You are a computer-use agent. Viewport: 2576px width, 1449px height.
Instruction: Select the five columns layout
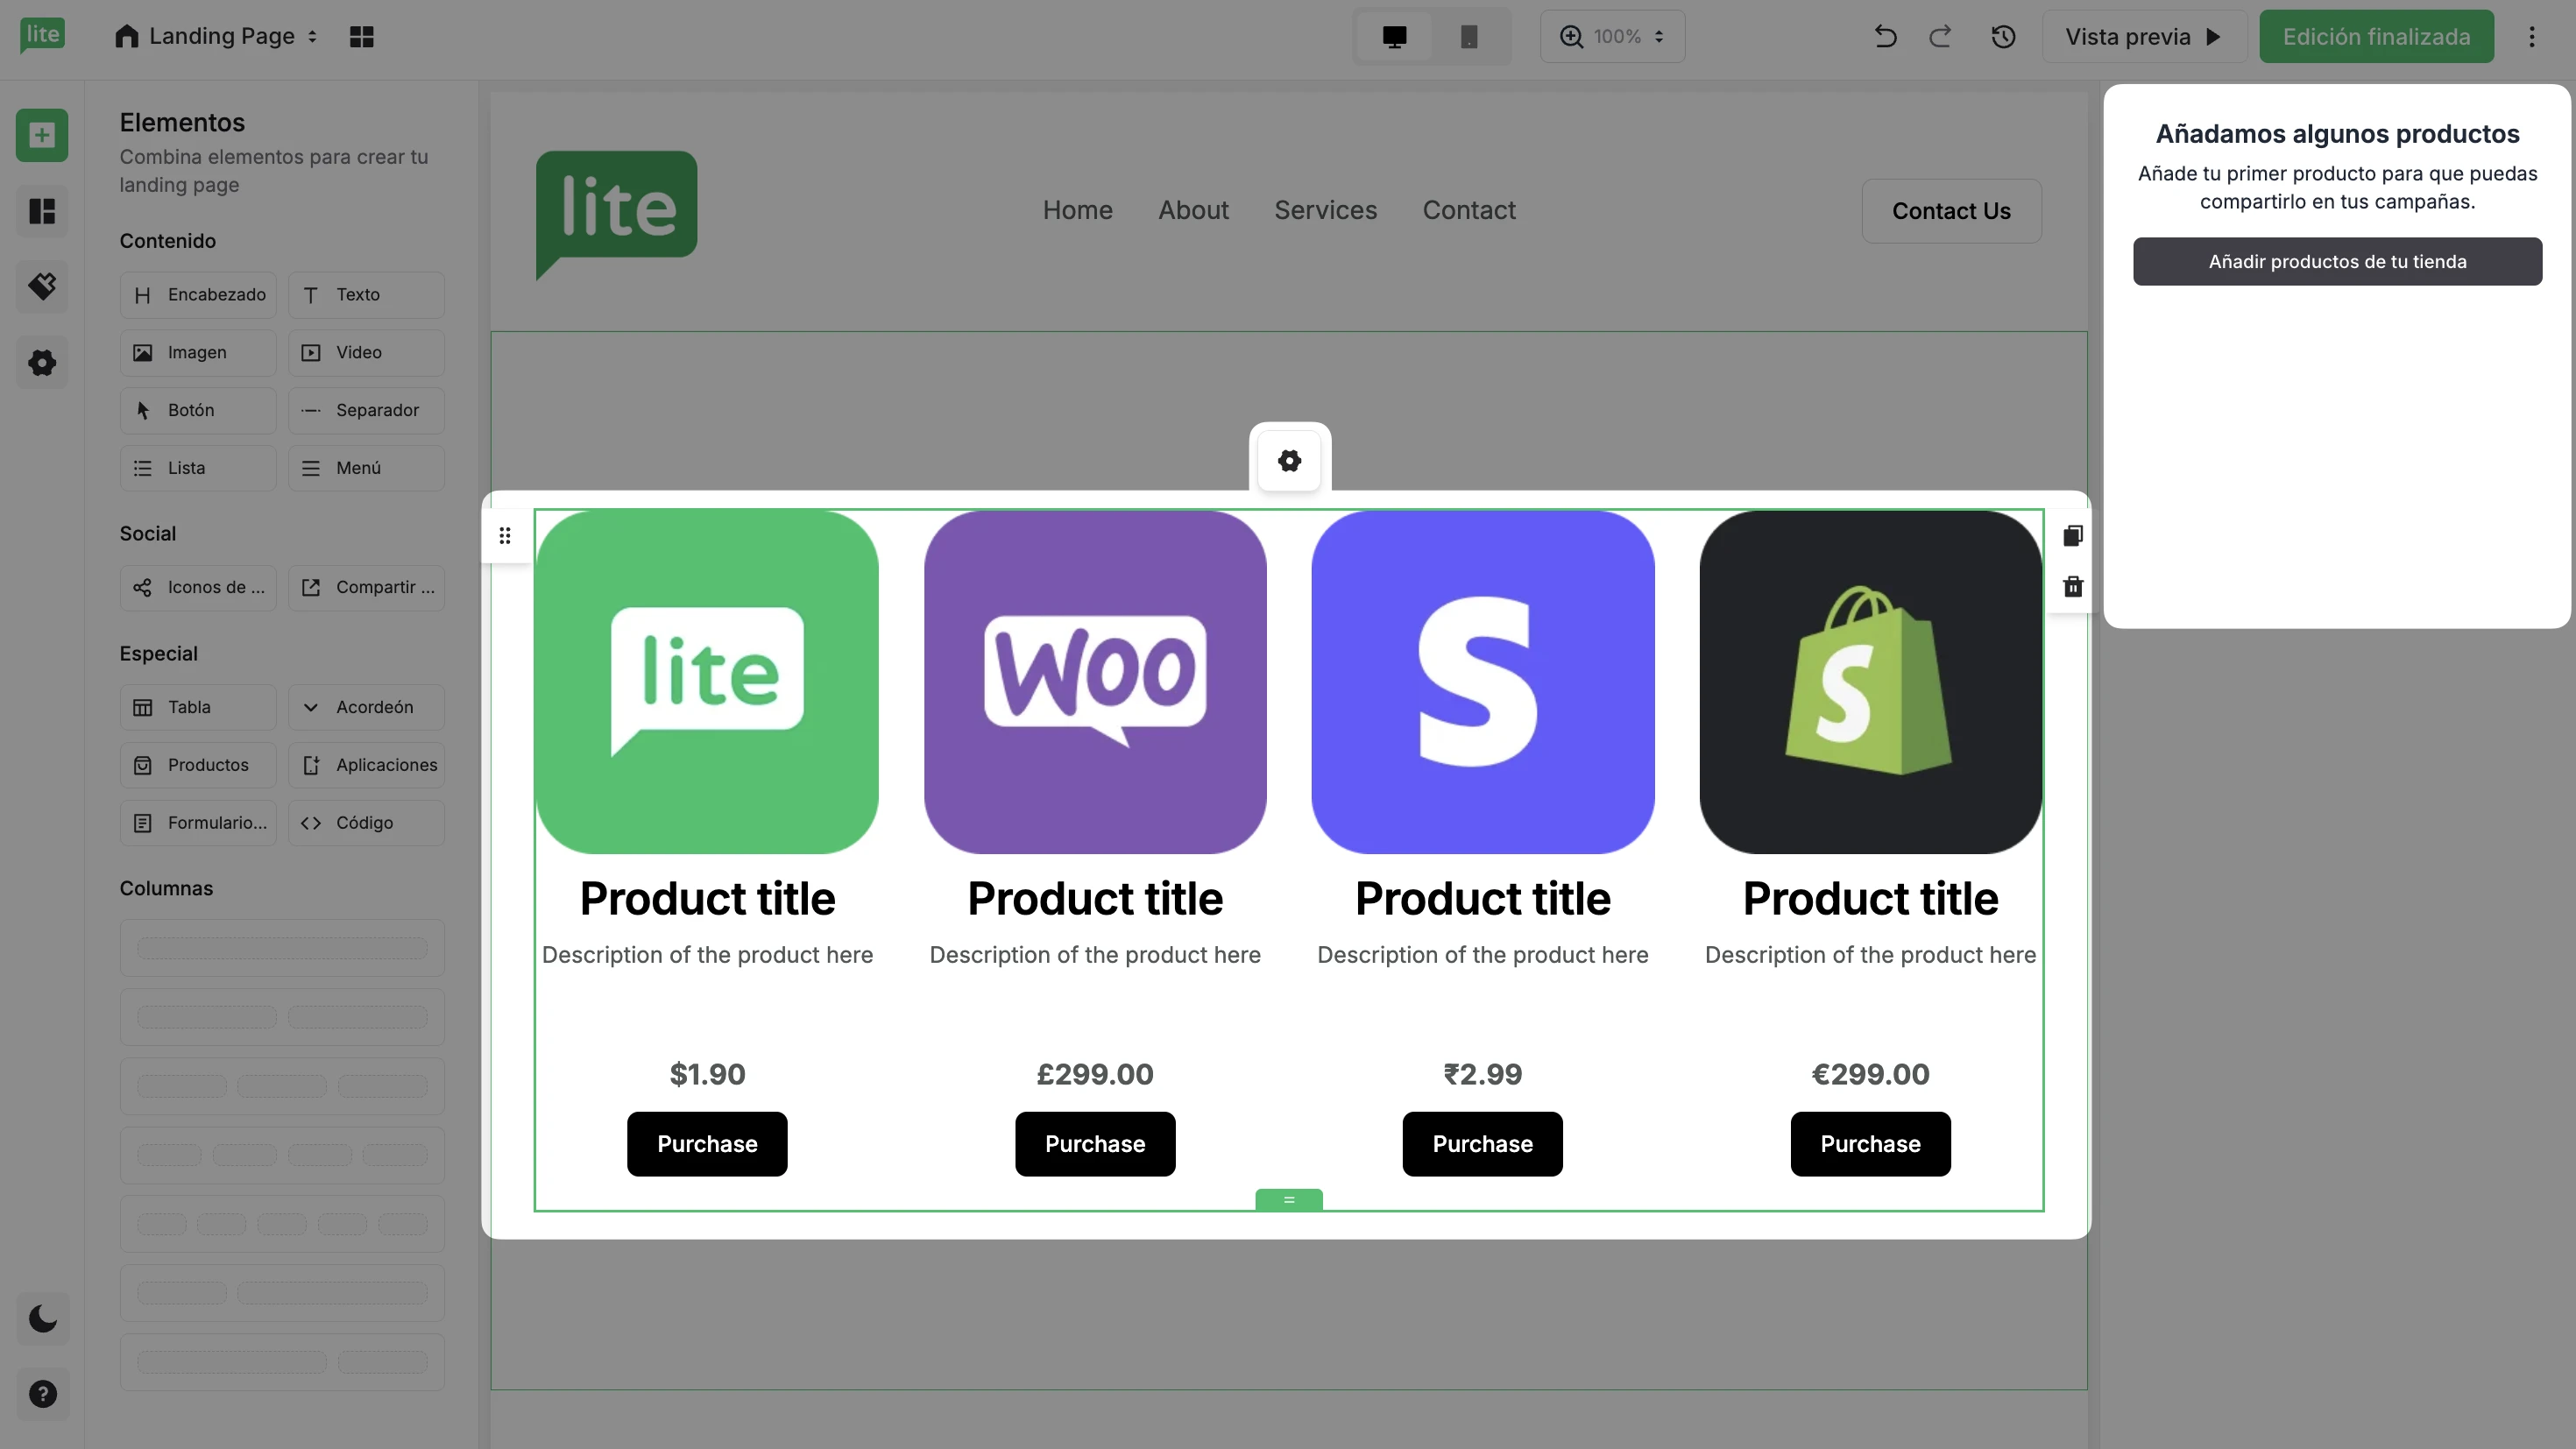point(282,1224)
